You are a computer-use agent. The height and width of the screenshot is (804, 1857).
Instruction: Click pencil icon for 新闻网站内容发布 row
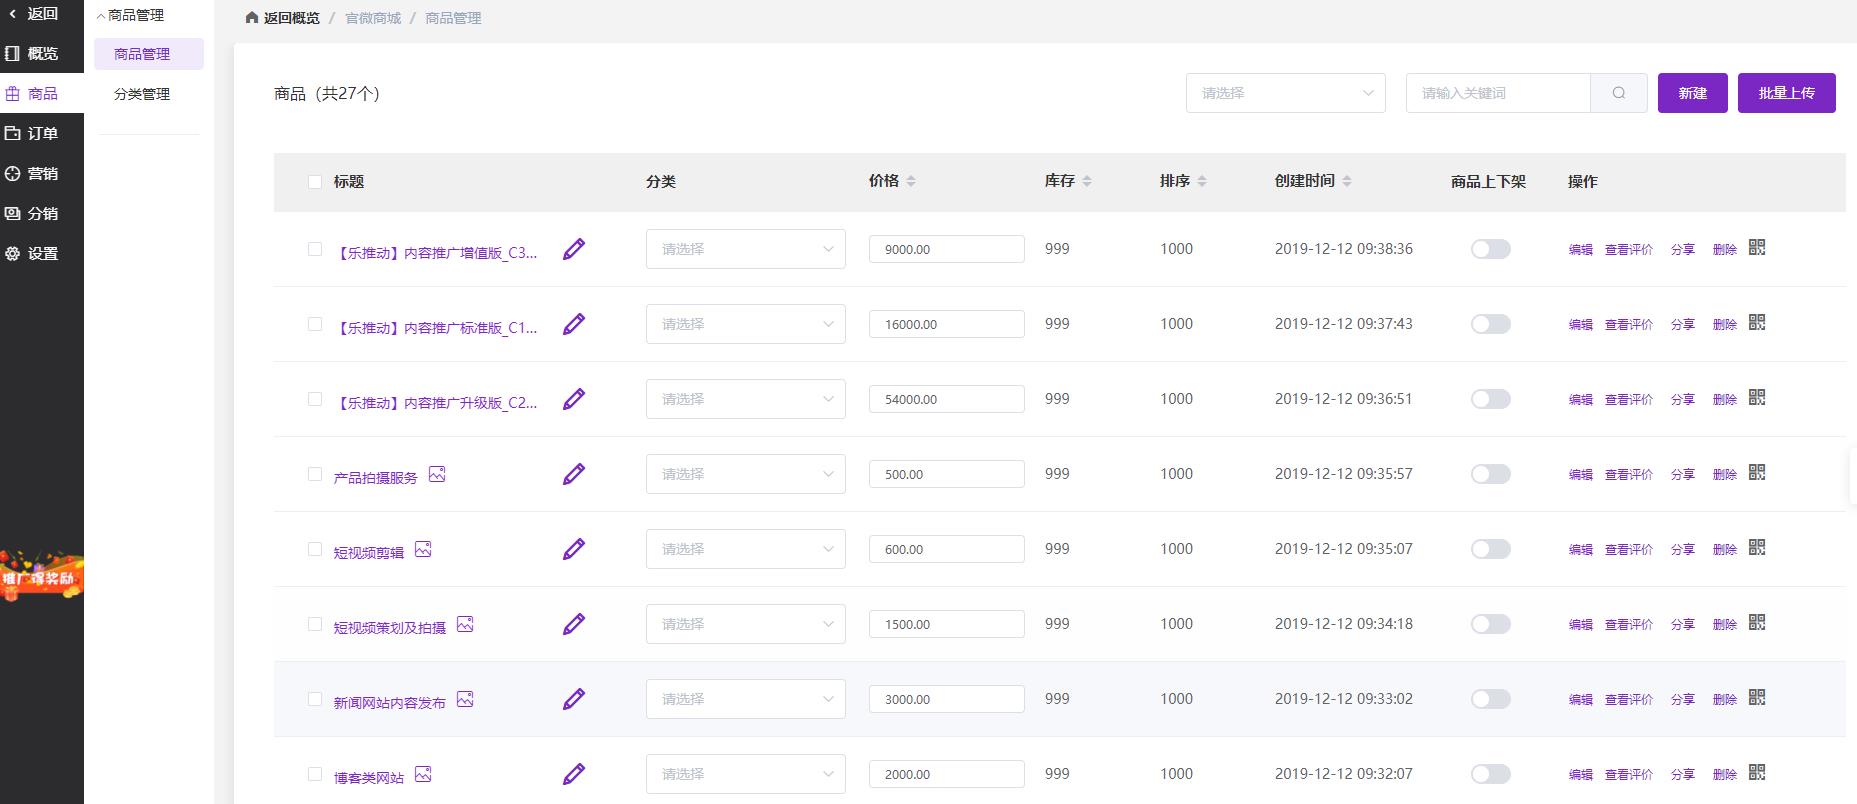(x=573, y=699)
